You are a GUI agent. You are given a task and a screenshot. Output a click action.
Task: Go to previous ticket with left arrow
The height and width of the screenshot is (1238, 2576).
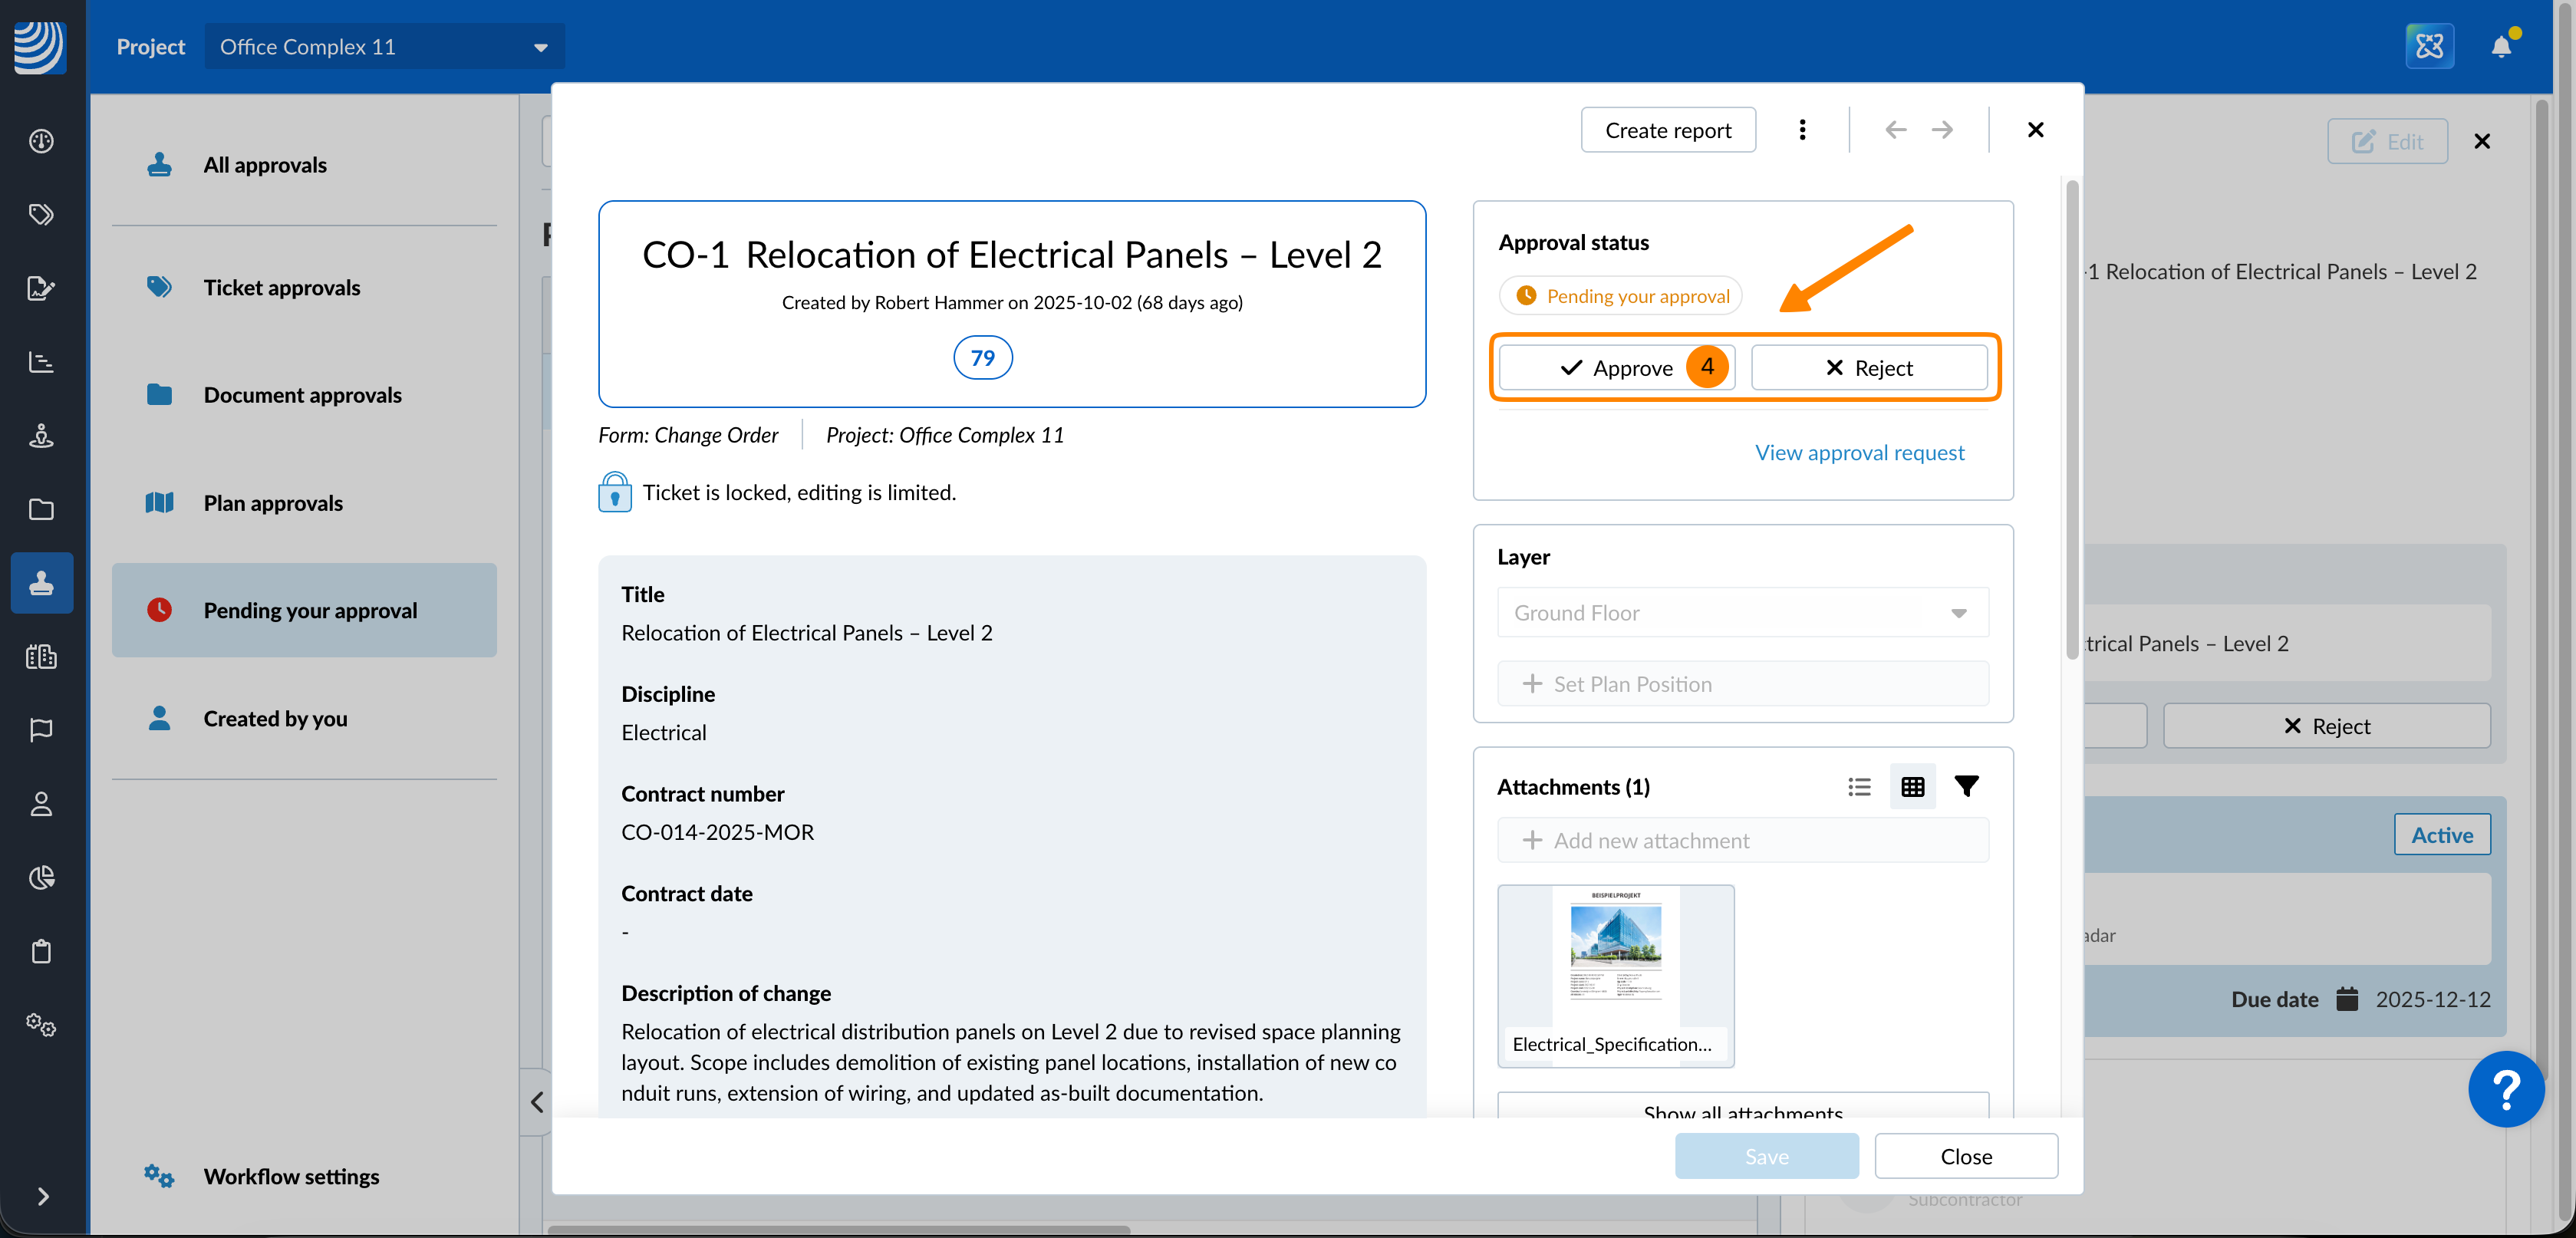click(x=1895, y=130)
